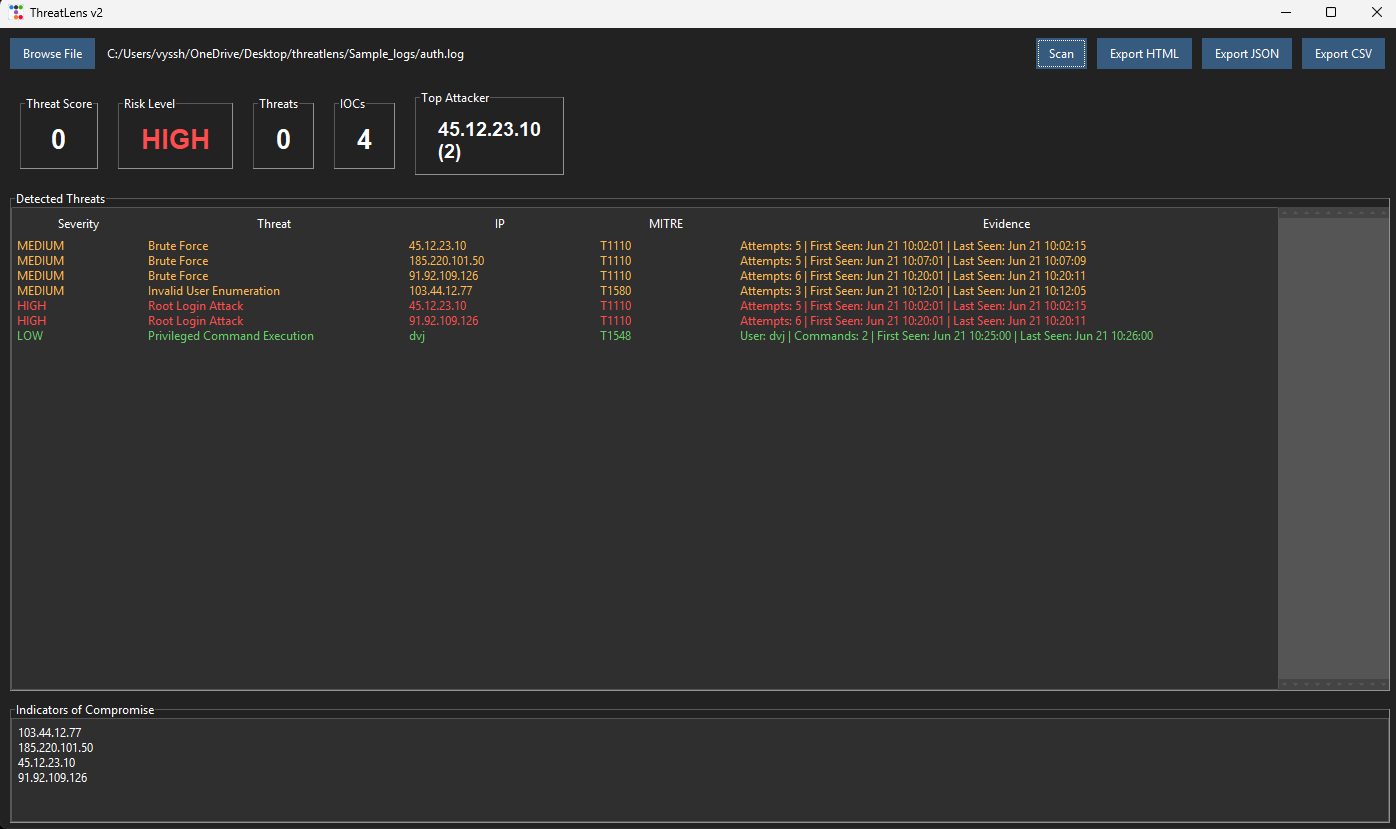This screenshot has width=1396, height=829.
Task: Click the ThreatLens app icon in title bar
Action: (16, 13)
